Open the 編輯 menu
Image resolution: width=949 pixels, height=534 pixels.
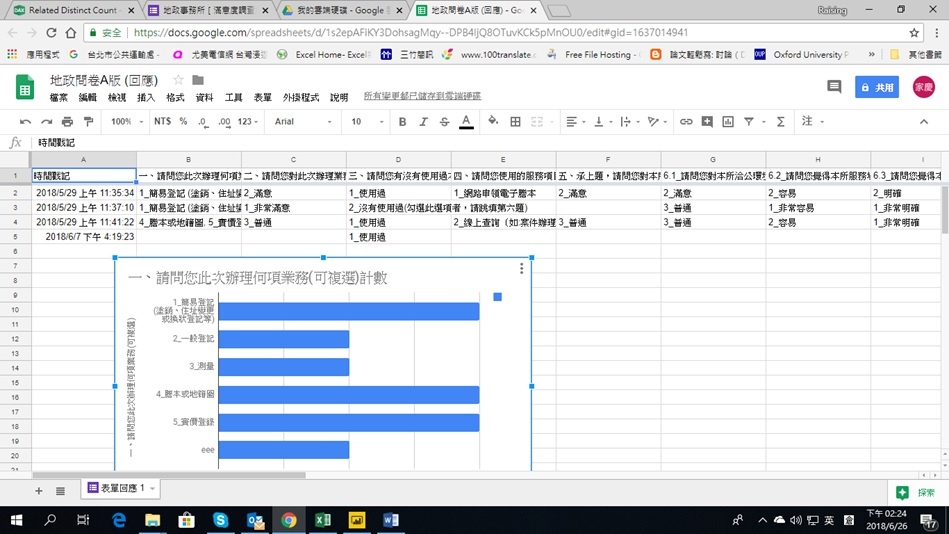point(88,97)
